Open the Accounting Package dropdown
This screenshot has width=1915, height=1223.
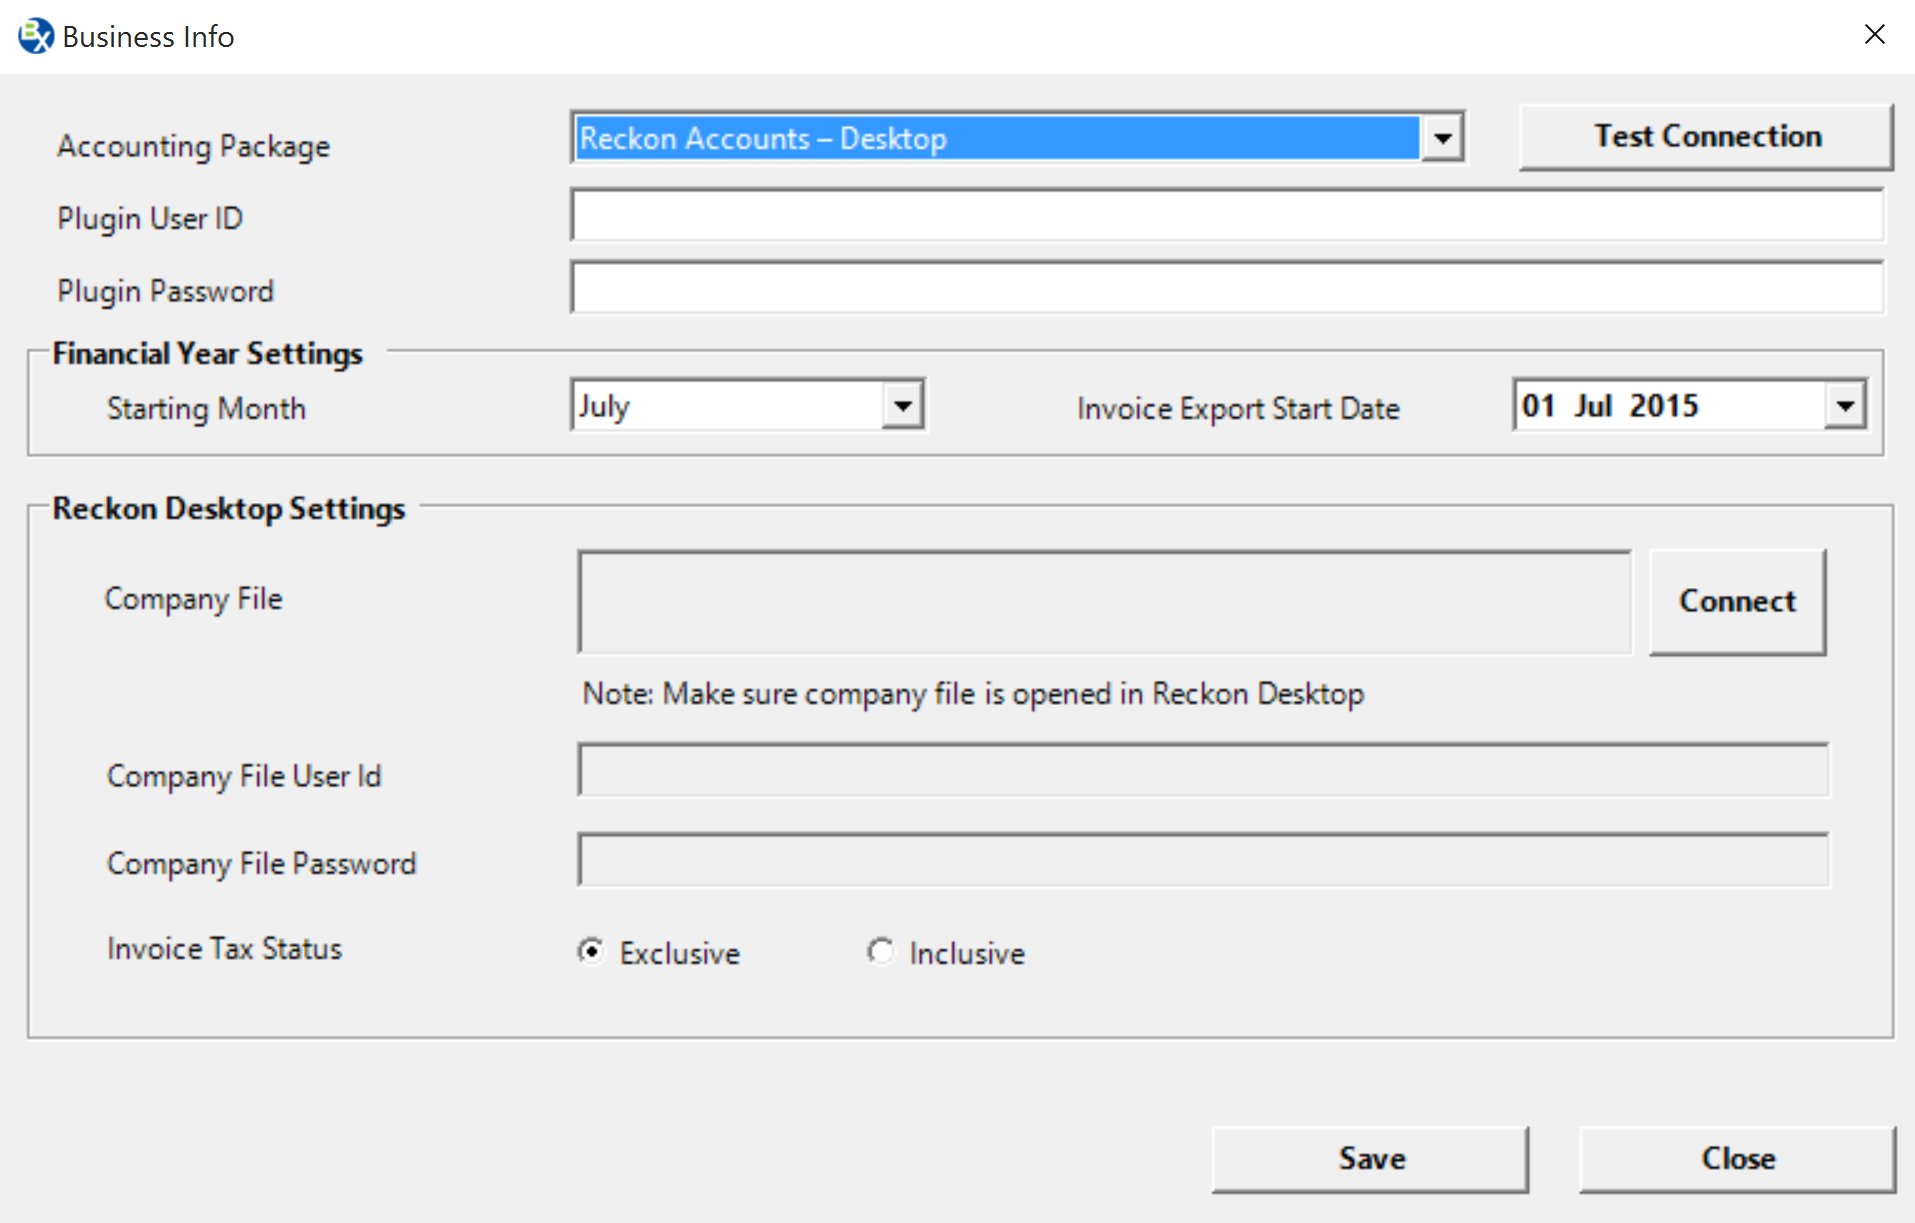1442,138
